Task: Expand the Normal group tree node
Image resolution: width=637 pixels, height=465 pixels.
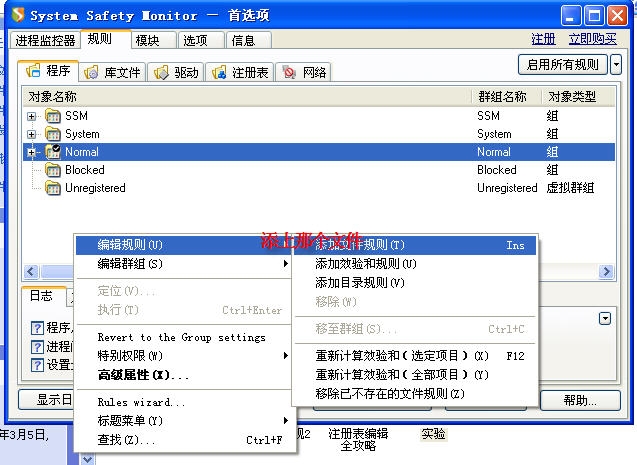Action: tap(31, 152)
